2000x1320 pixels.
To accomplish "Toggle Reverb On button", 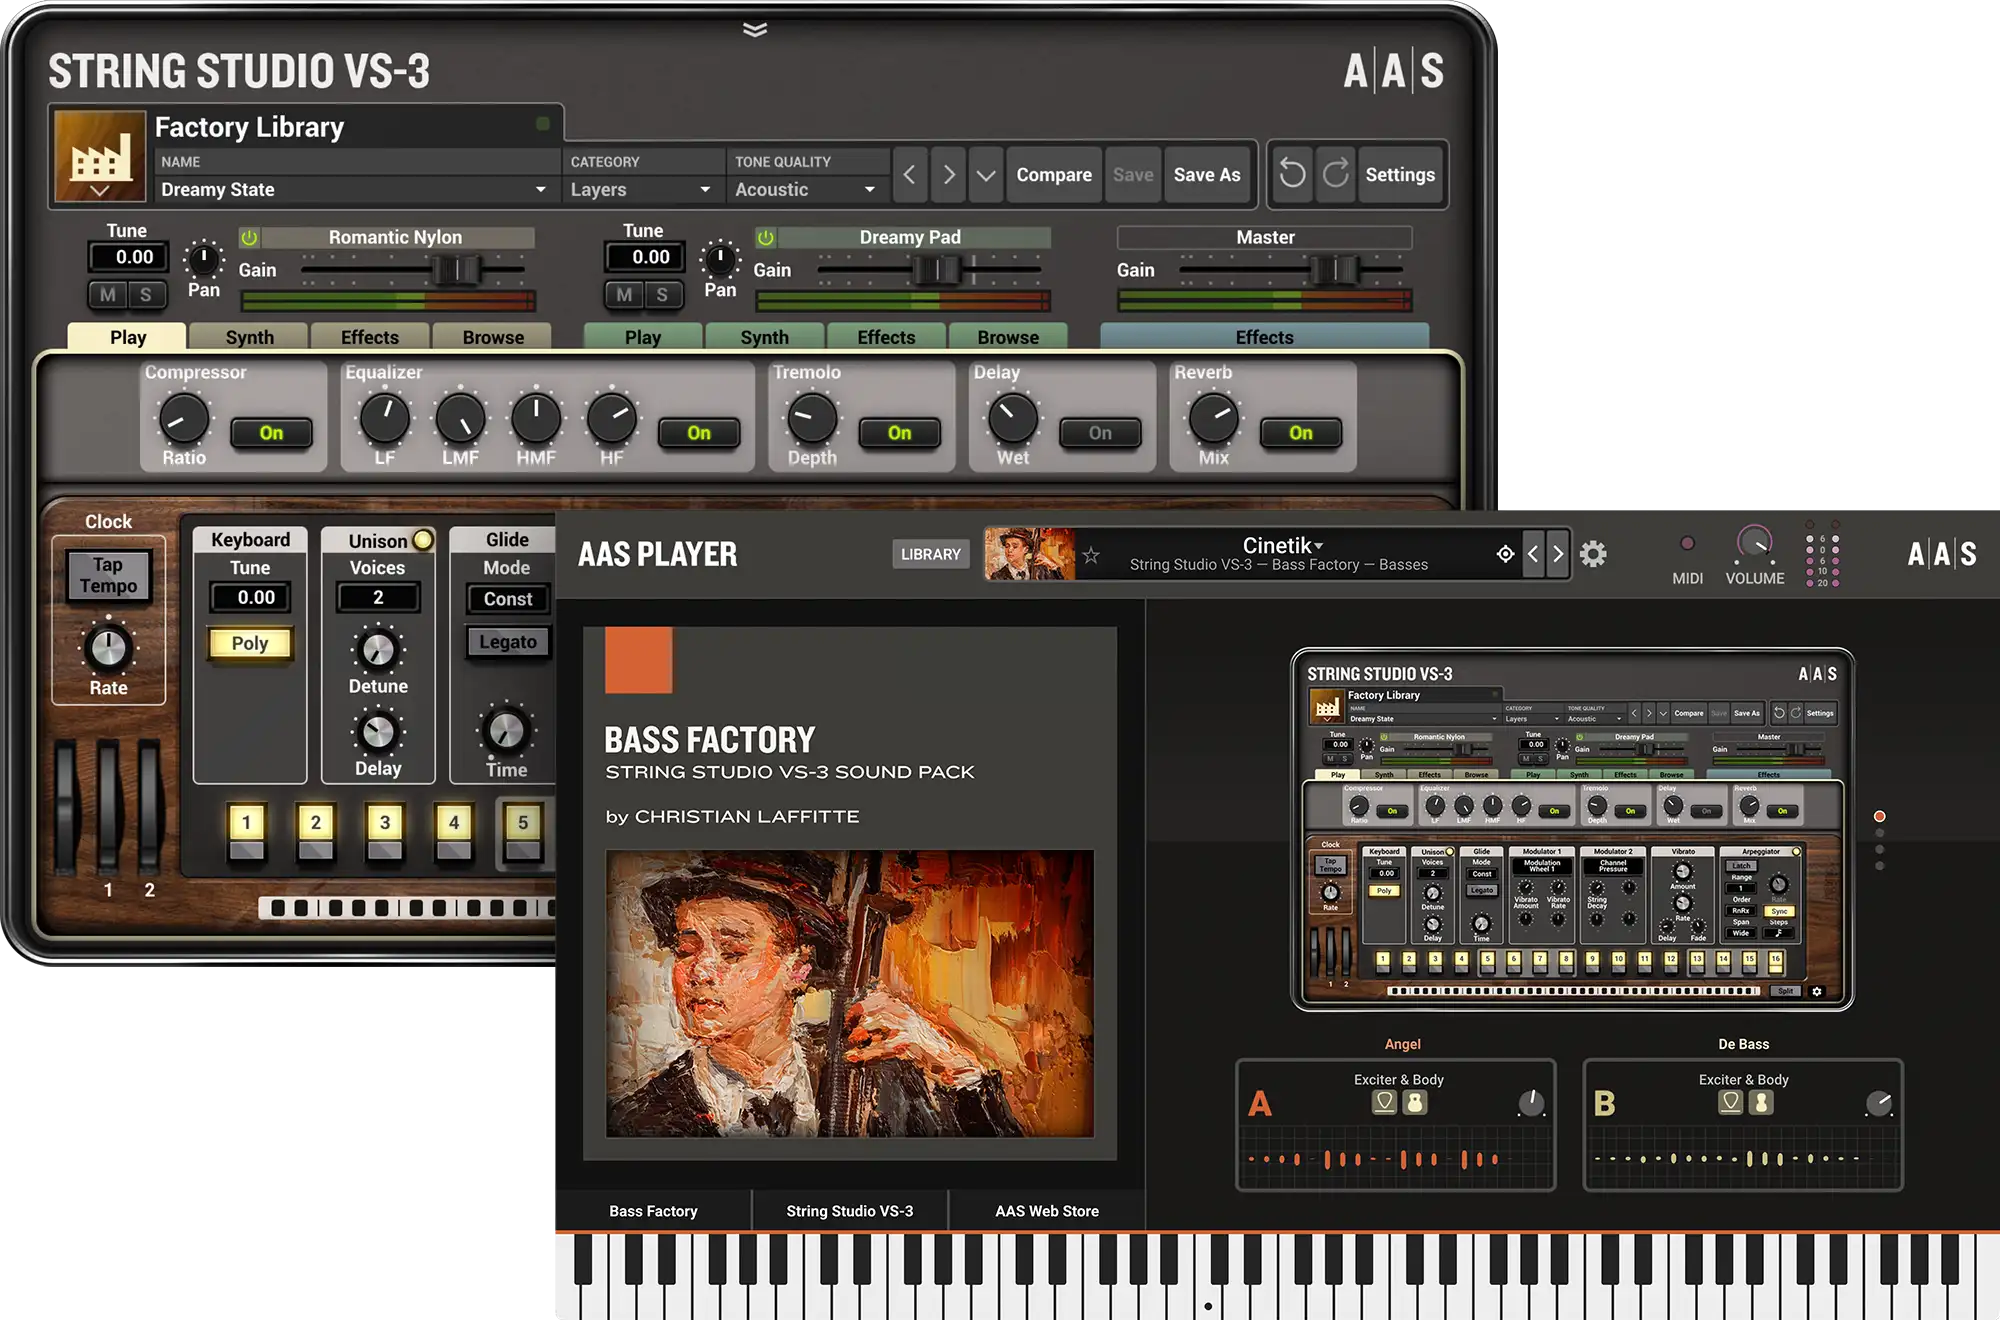I will coord(1300,433).
